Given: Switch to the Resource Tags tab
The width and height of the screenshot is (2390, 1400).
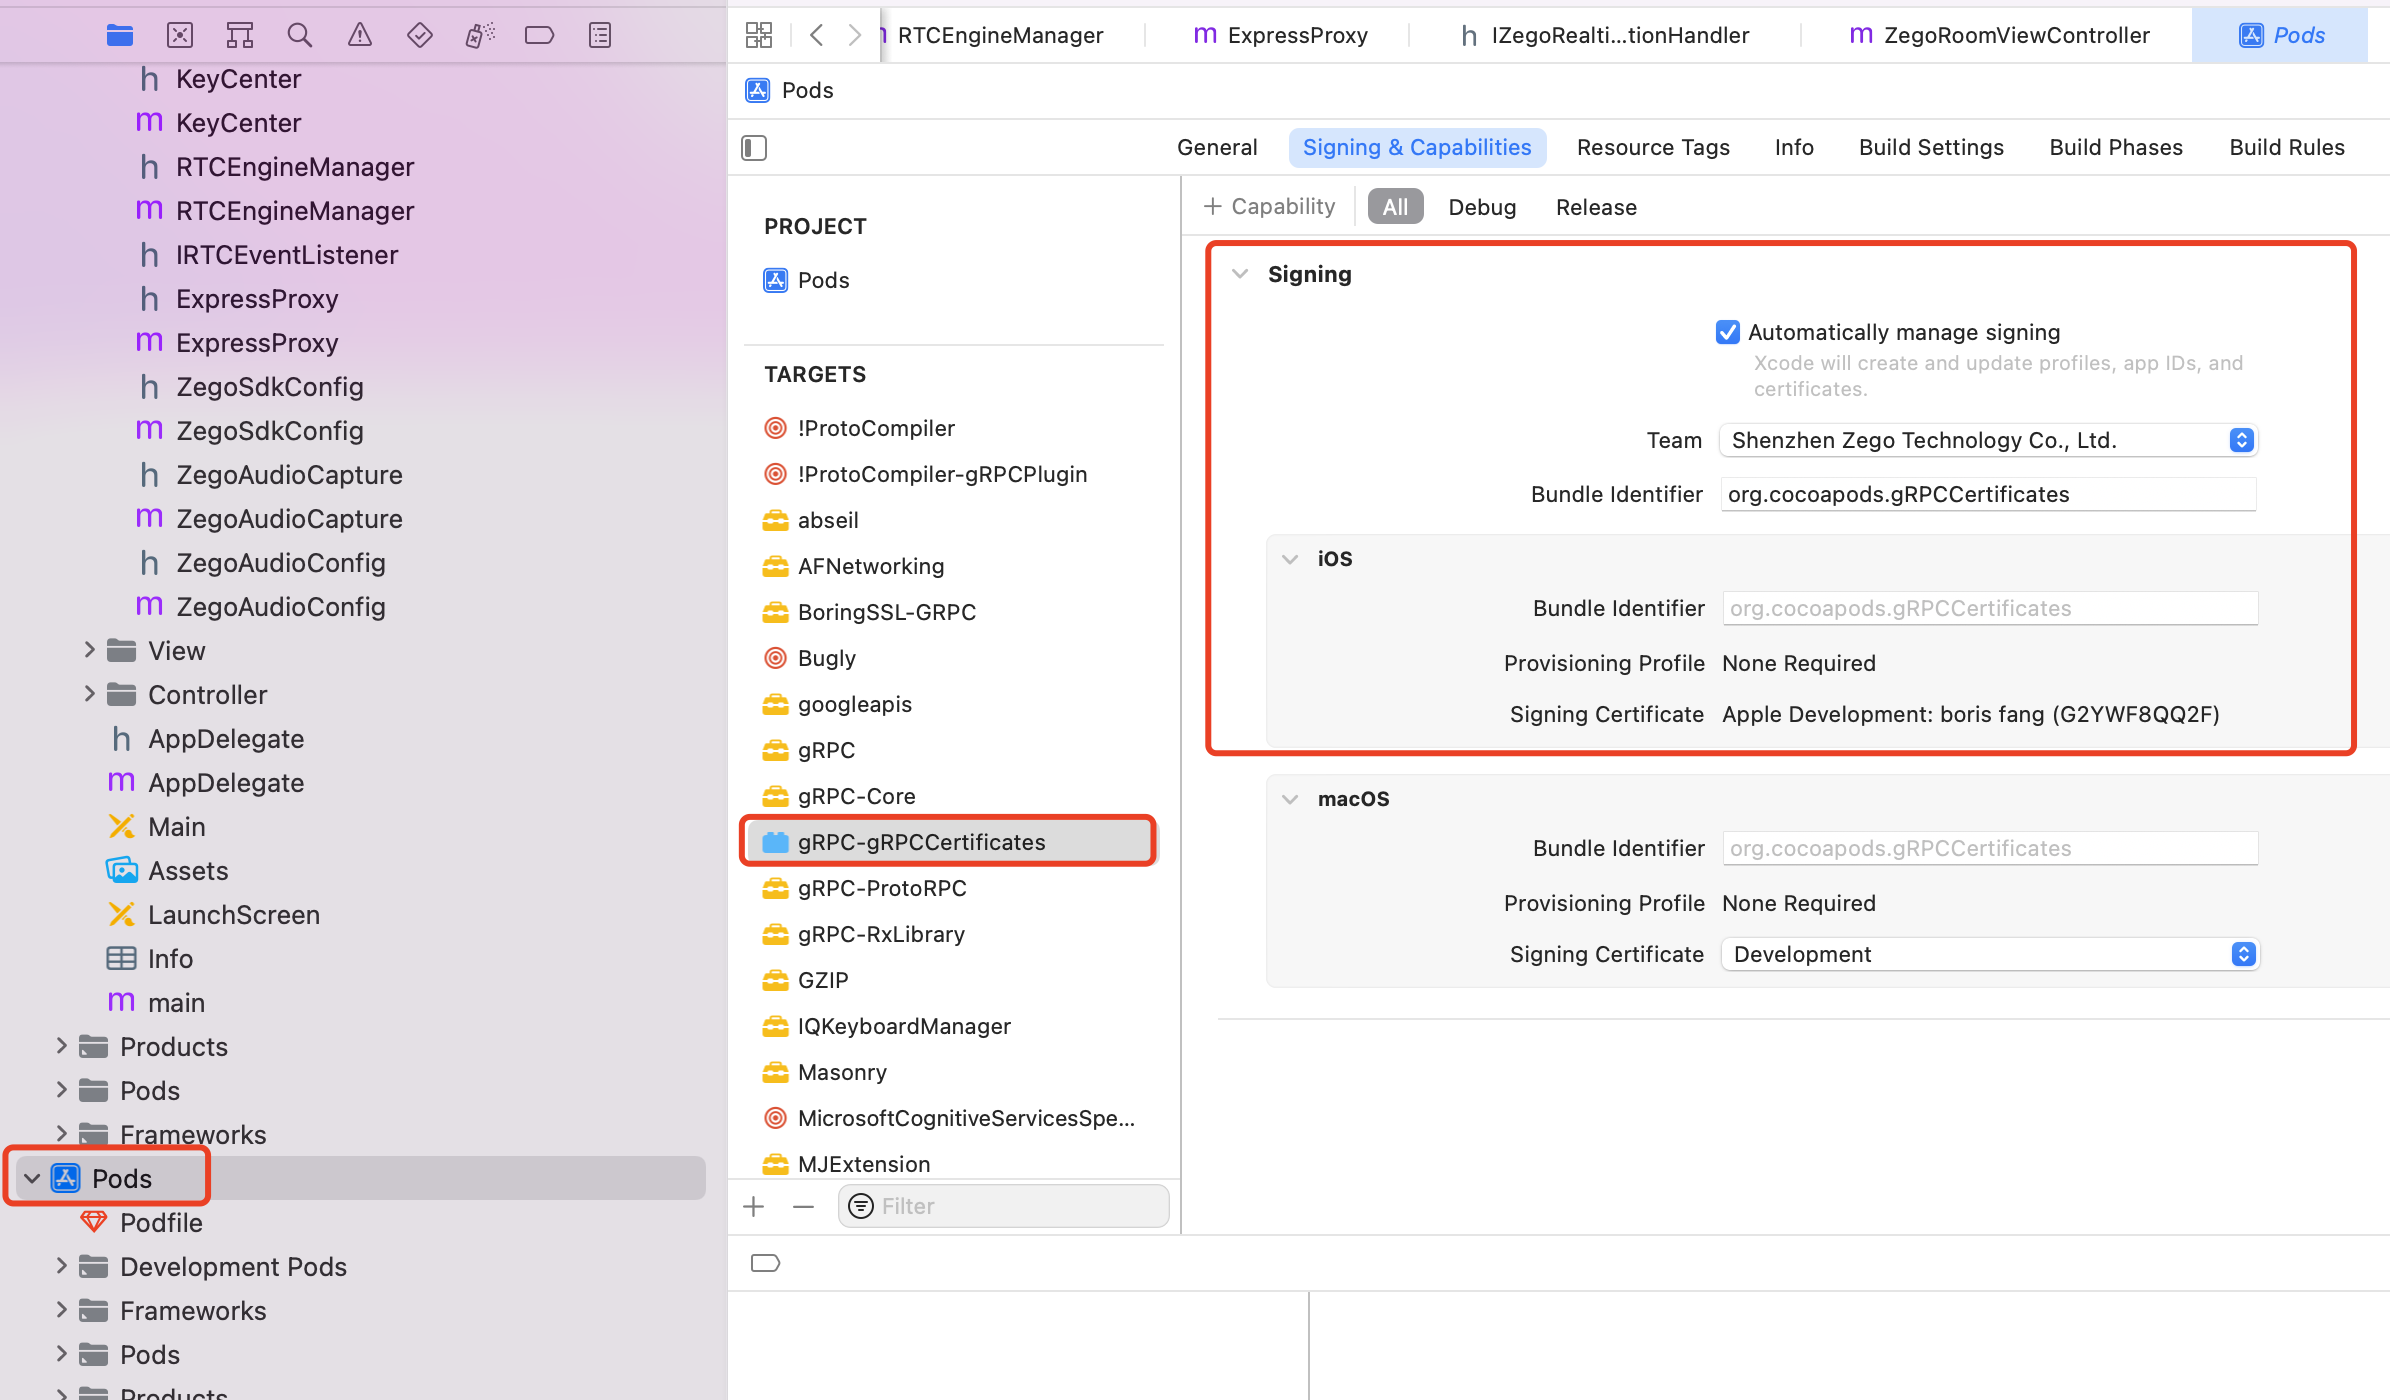Looking at the screenshot, I should pos(1653,147).
